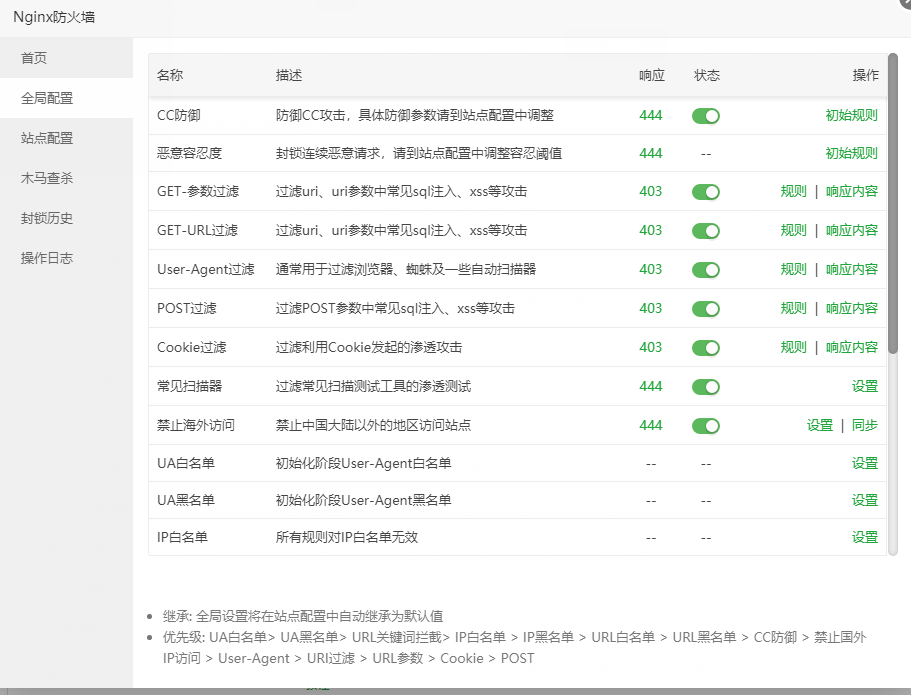This screenshot has width=911, height=695.
Task: Click 同步 next to 禁止海外访问
Action: (x=866, y=425)
